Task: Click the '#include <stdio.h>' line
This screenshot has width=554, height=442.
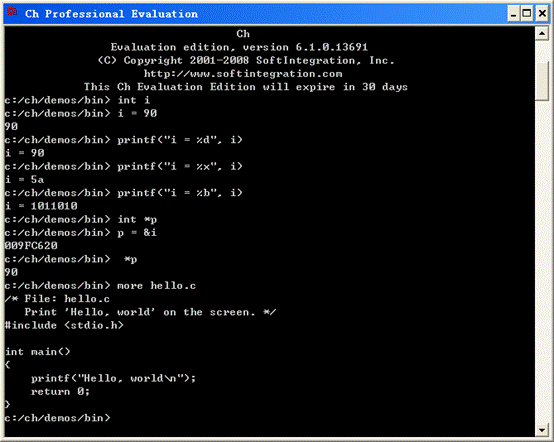Action: 64,325
